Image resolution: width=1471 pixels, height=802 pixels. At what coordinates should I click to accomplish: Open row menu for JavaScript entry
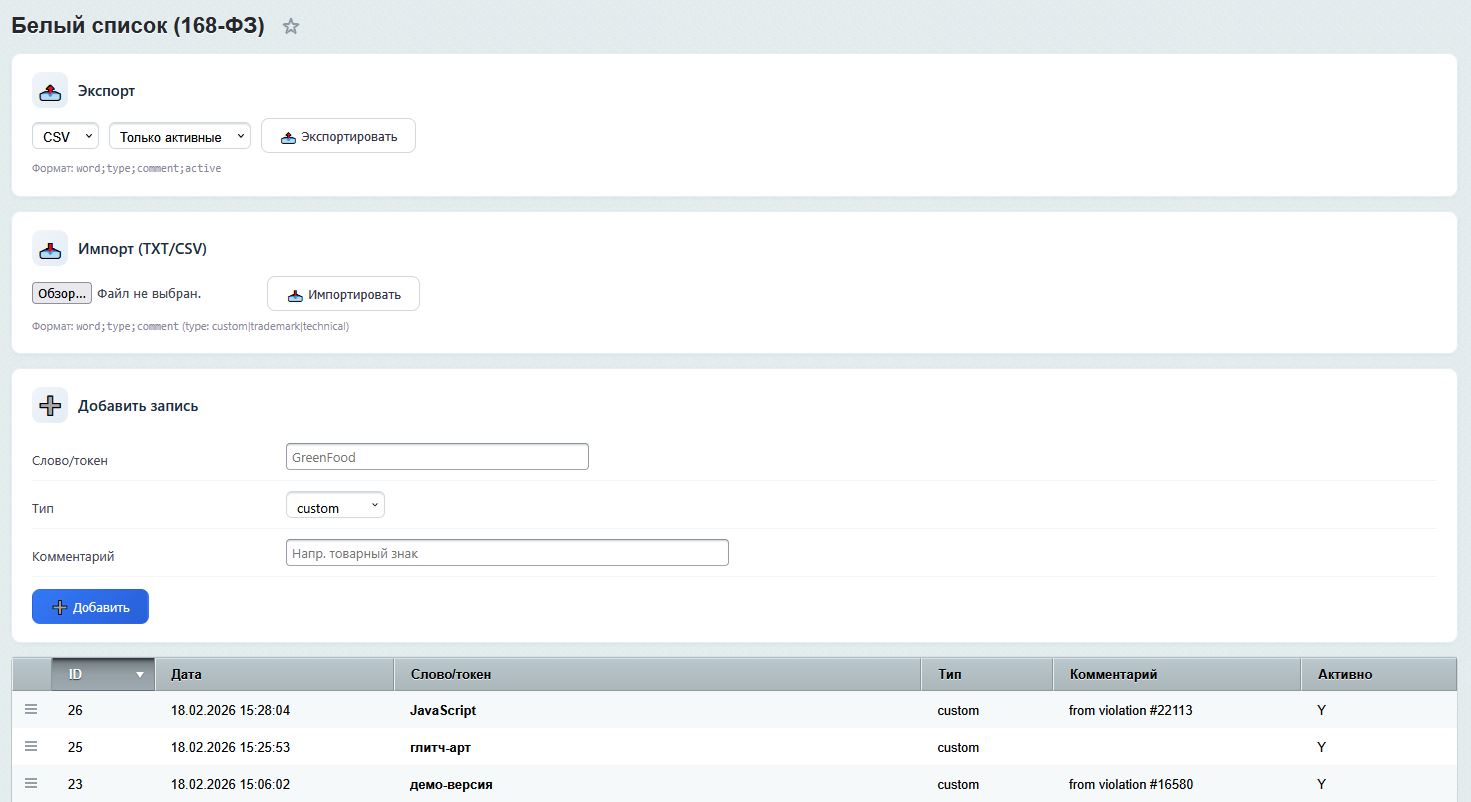click(31, 710)
